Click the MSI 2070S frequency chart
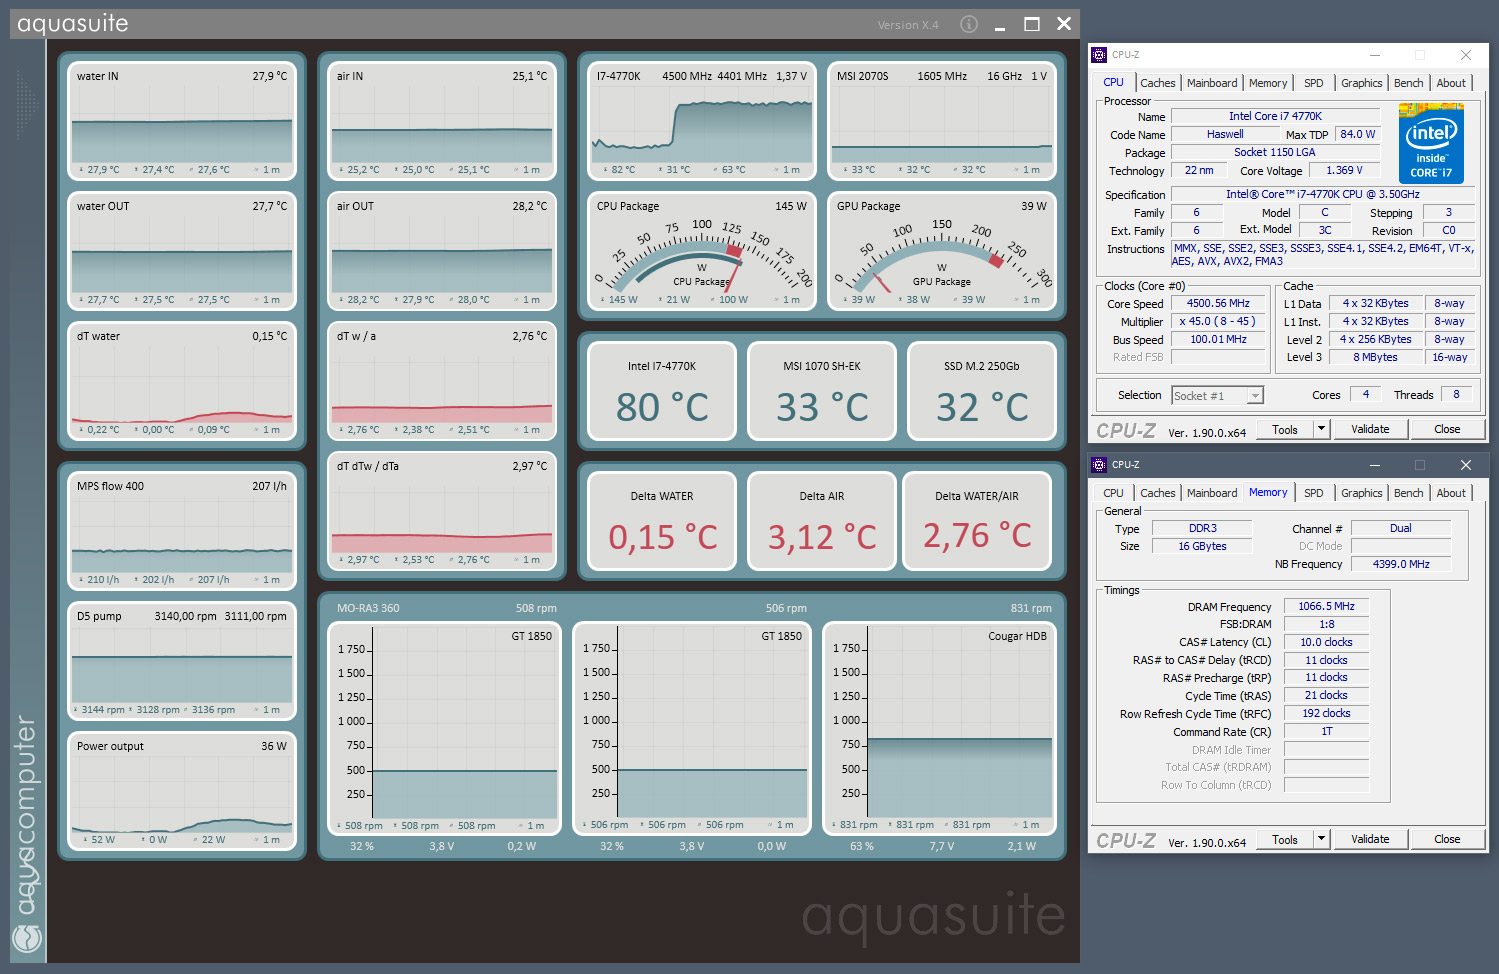This screenshot has width=1499, height=974. click(x=942, y=122)
